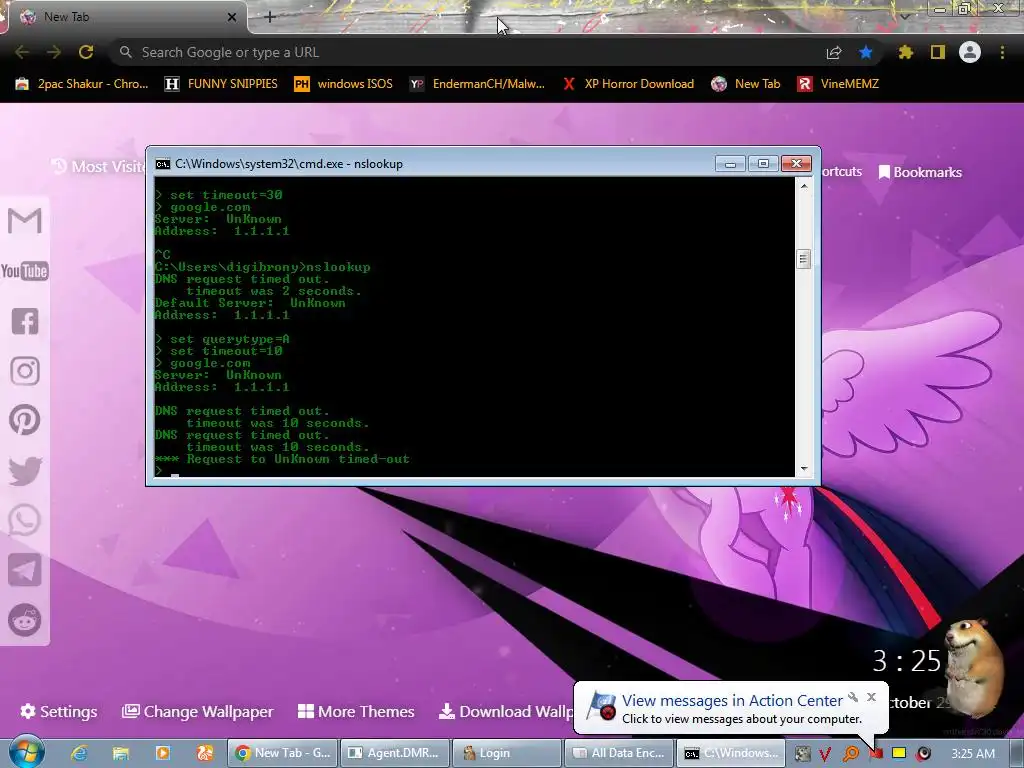1024x768 pixels.
Task: Open the Twitter sidebar shortcut
Action: pyautogui.click(x=25, y=471)
